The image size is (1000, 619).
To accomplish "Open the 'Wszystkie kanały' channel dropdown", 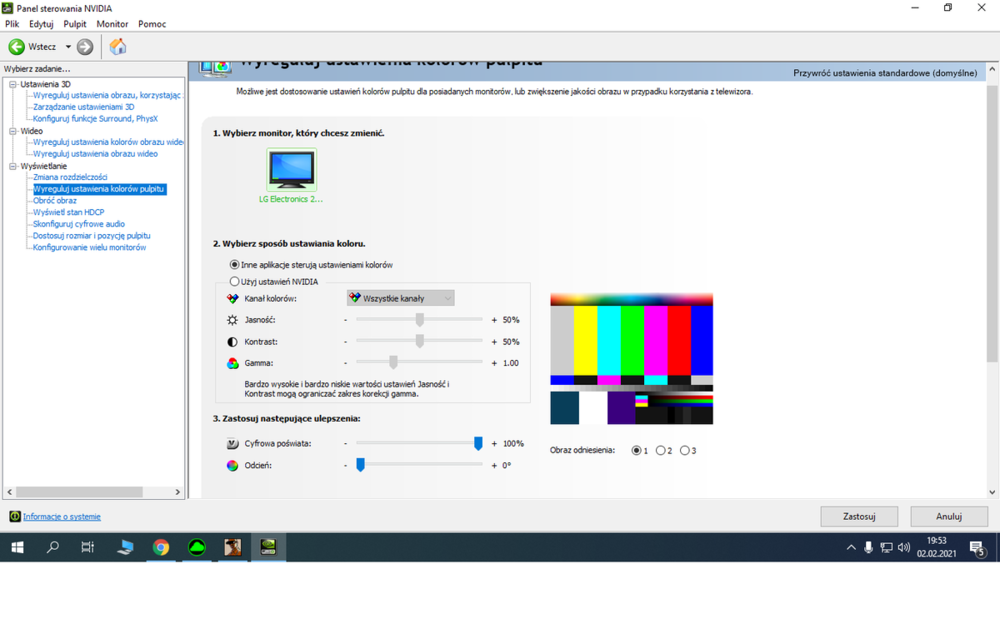I will (x=401, y=298).
